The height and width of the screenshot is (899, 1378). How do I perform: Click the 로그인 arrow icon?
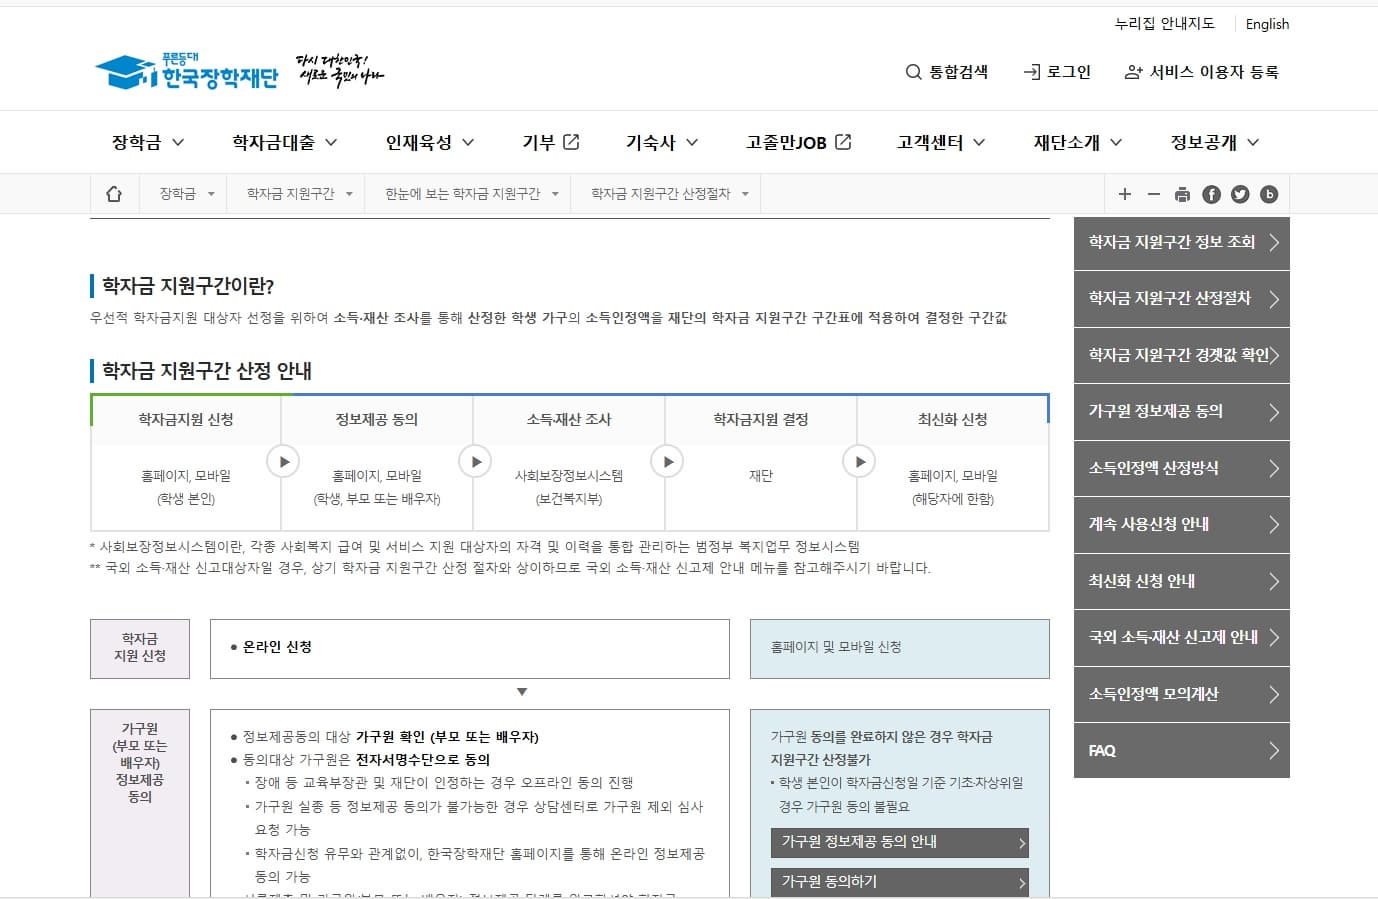(x=1030, y=71)
